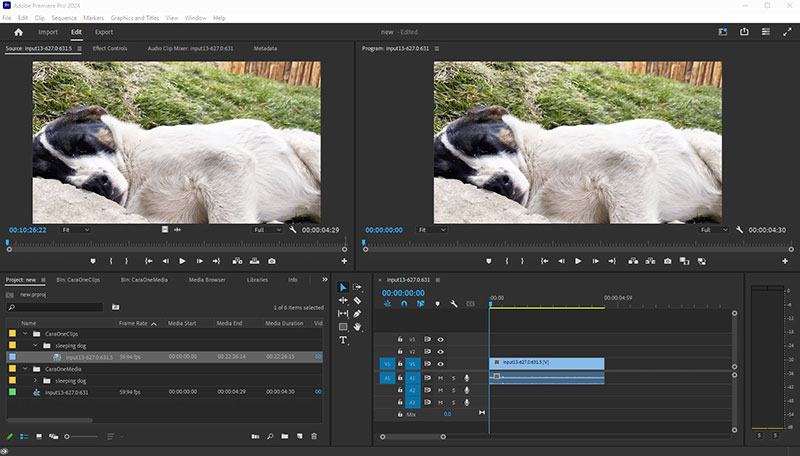
Task: Open timeline display settings wrench
Action: click(x=454, y=303)
